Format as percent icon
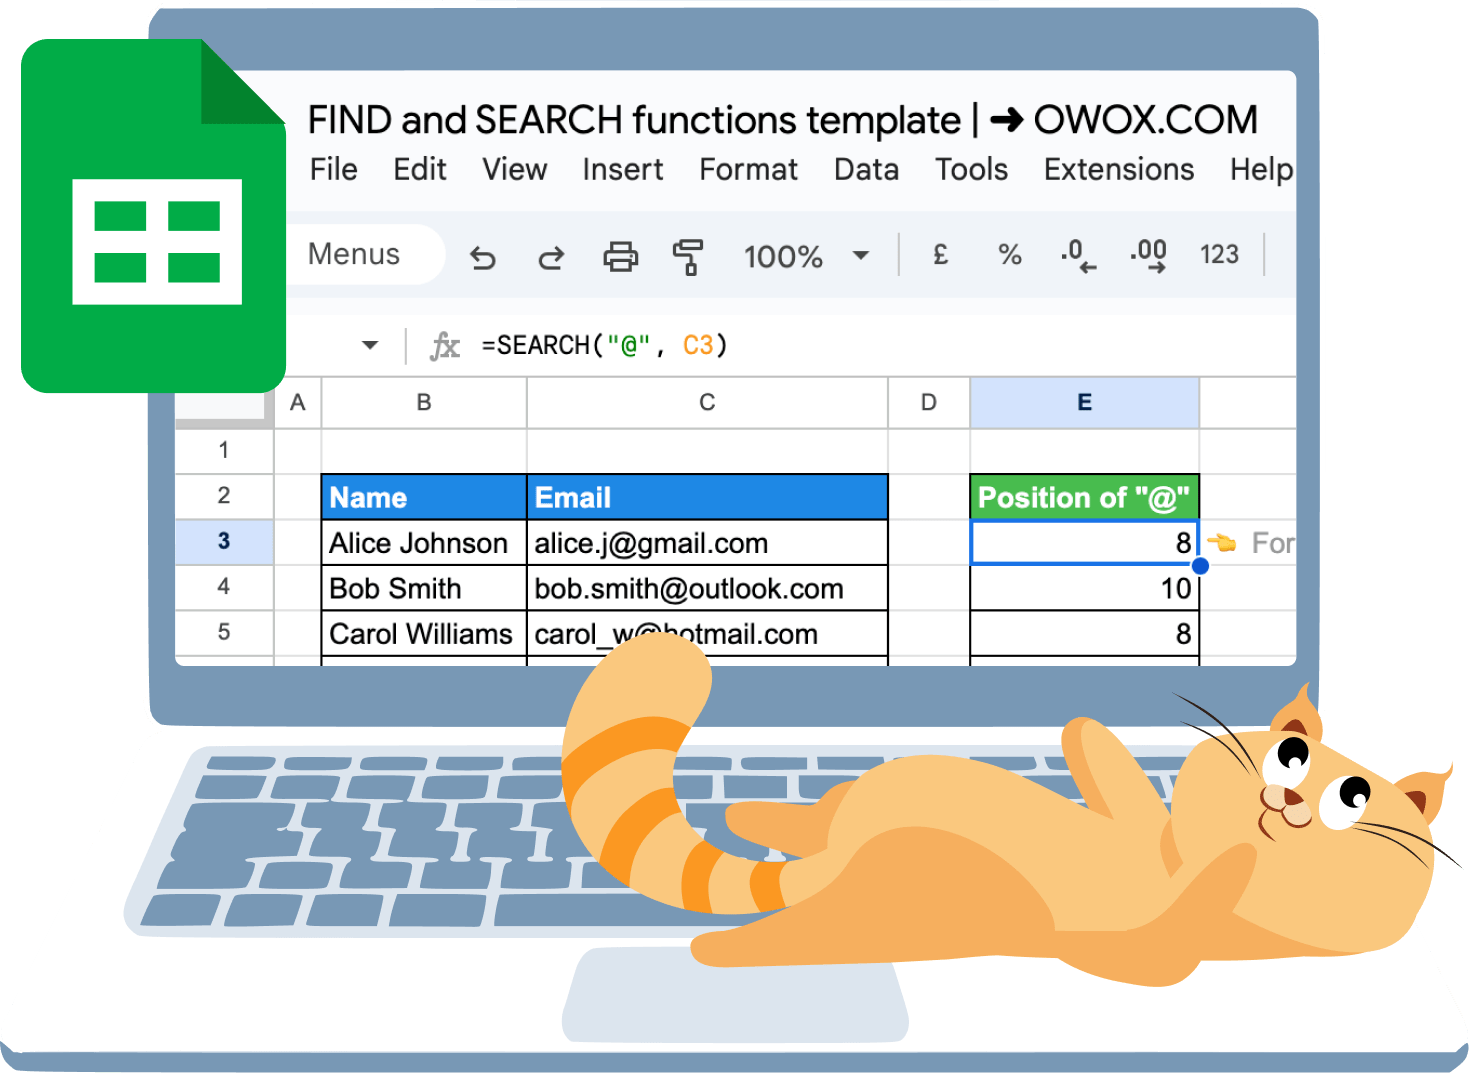The image size is (1469, 1073). point(1010,255)
